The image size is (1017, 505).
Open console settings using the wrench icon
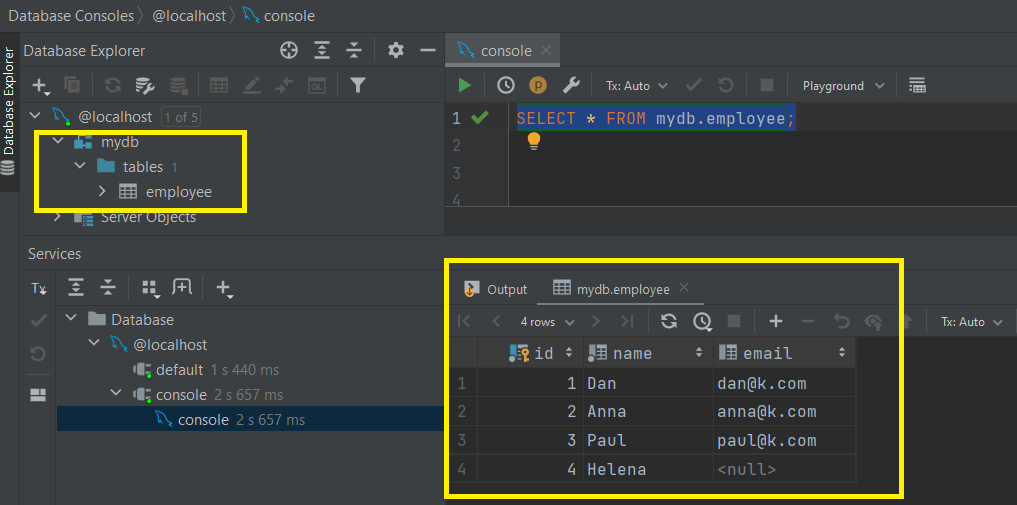click(571, 86)
